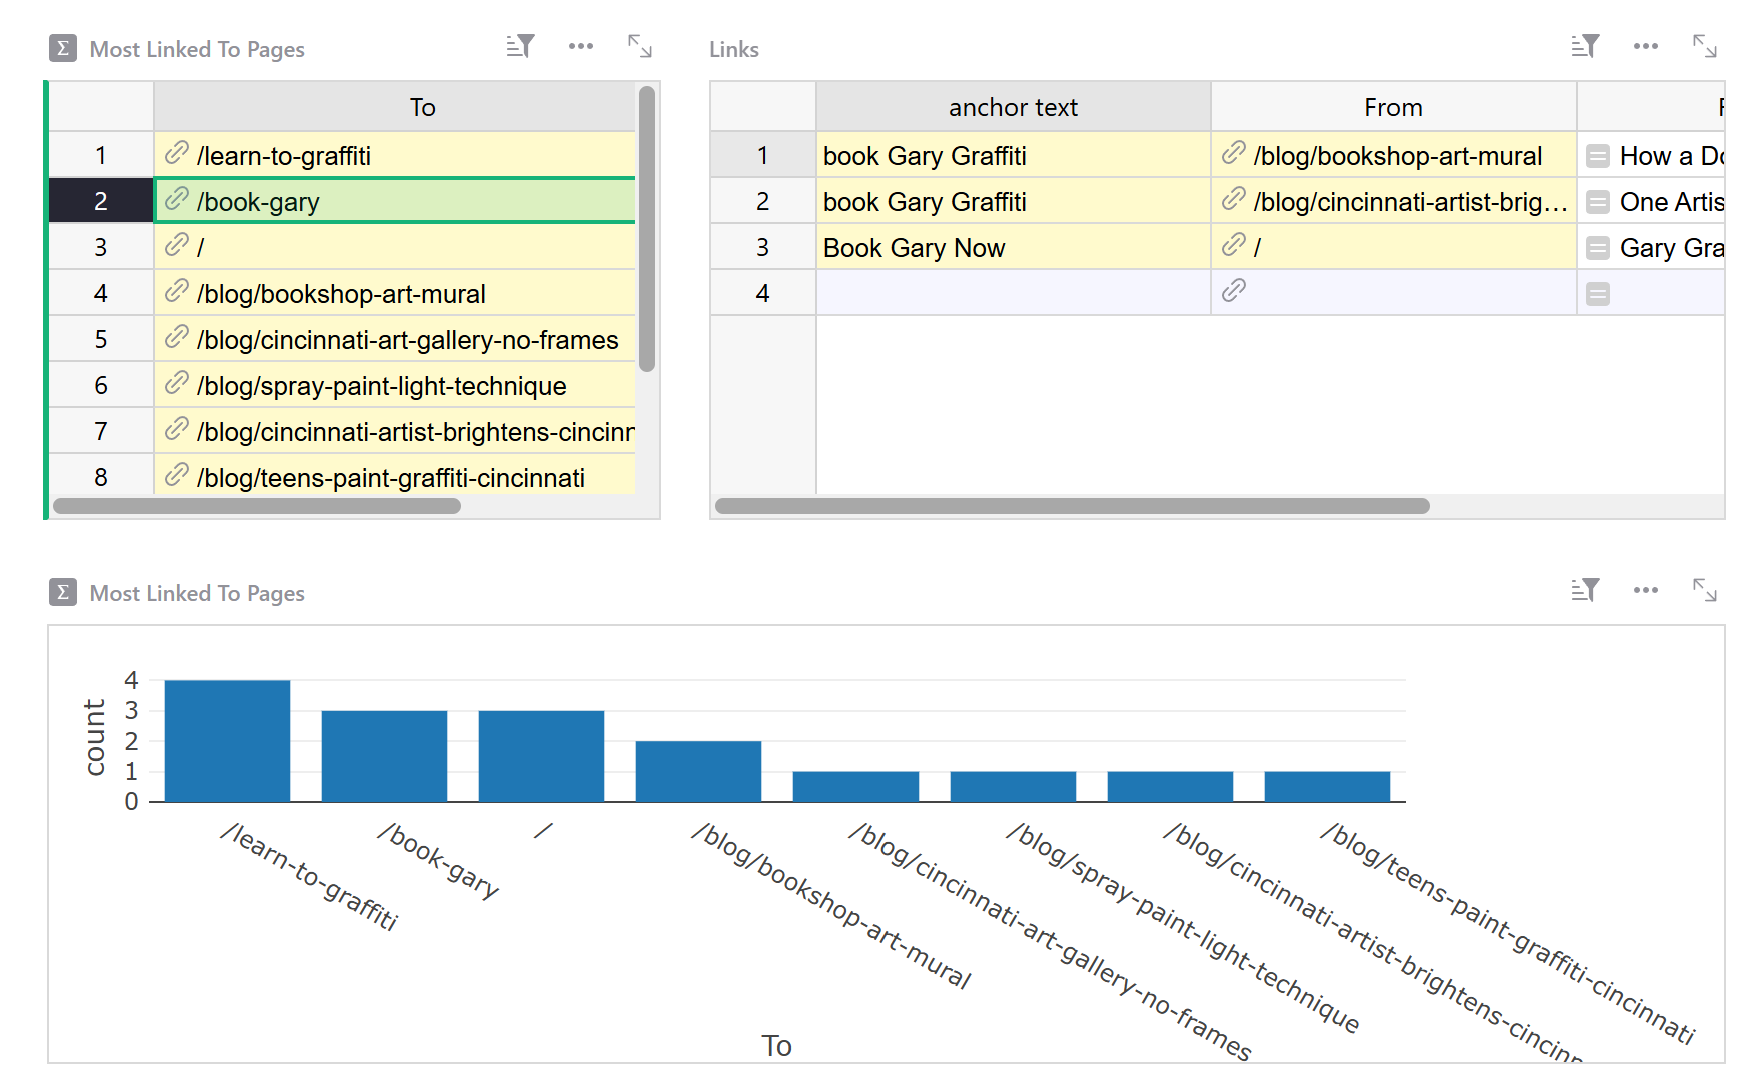The height and width of the screenshot is (1090, 1760).
Task: Click vertical scrollbar of Most Linked table
Action: [647, 229]
